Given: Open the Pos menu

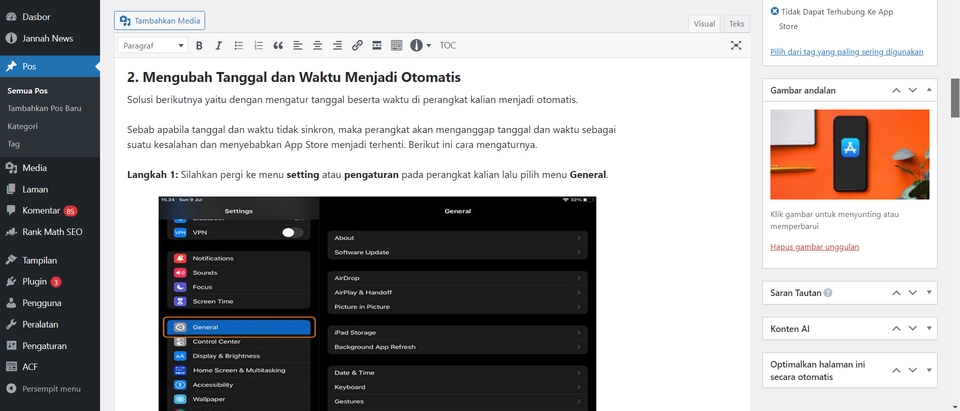Looking at the screenshot, I should [50, 66].
